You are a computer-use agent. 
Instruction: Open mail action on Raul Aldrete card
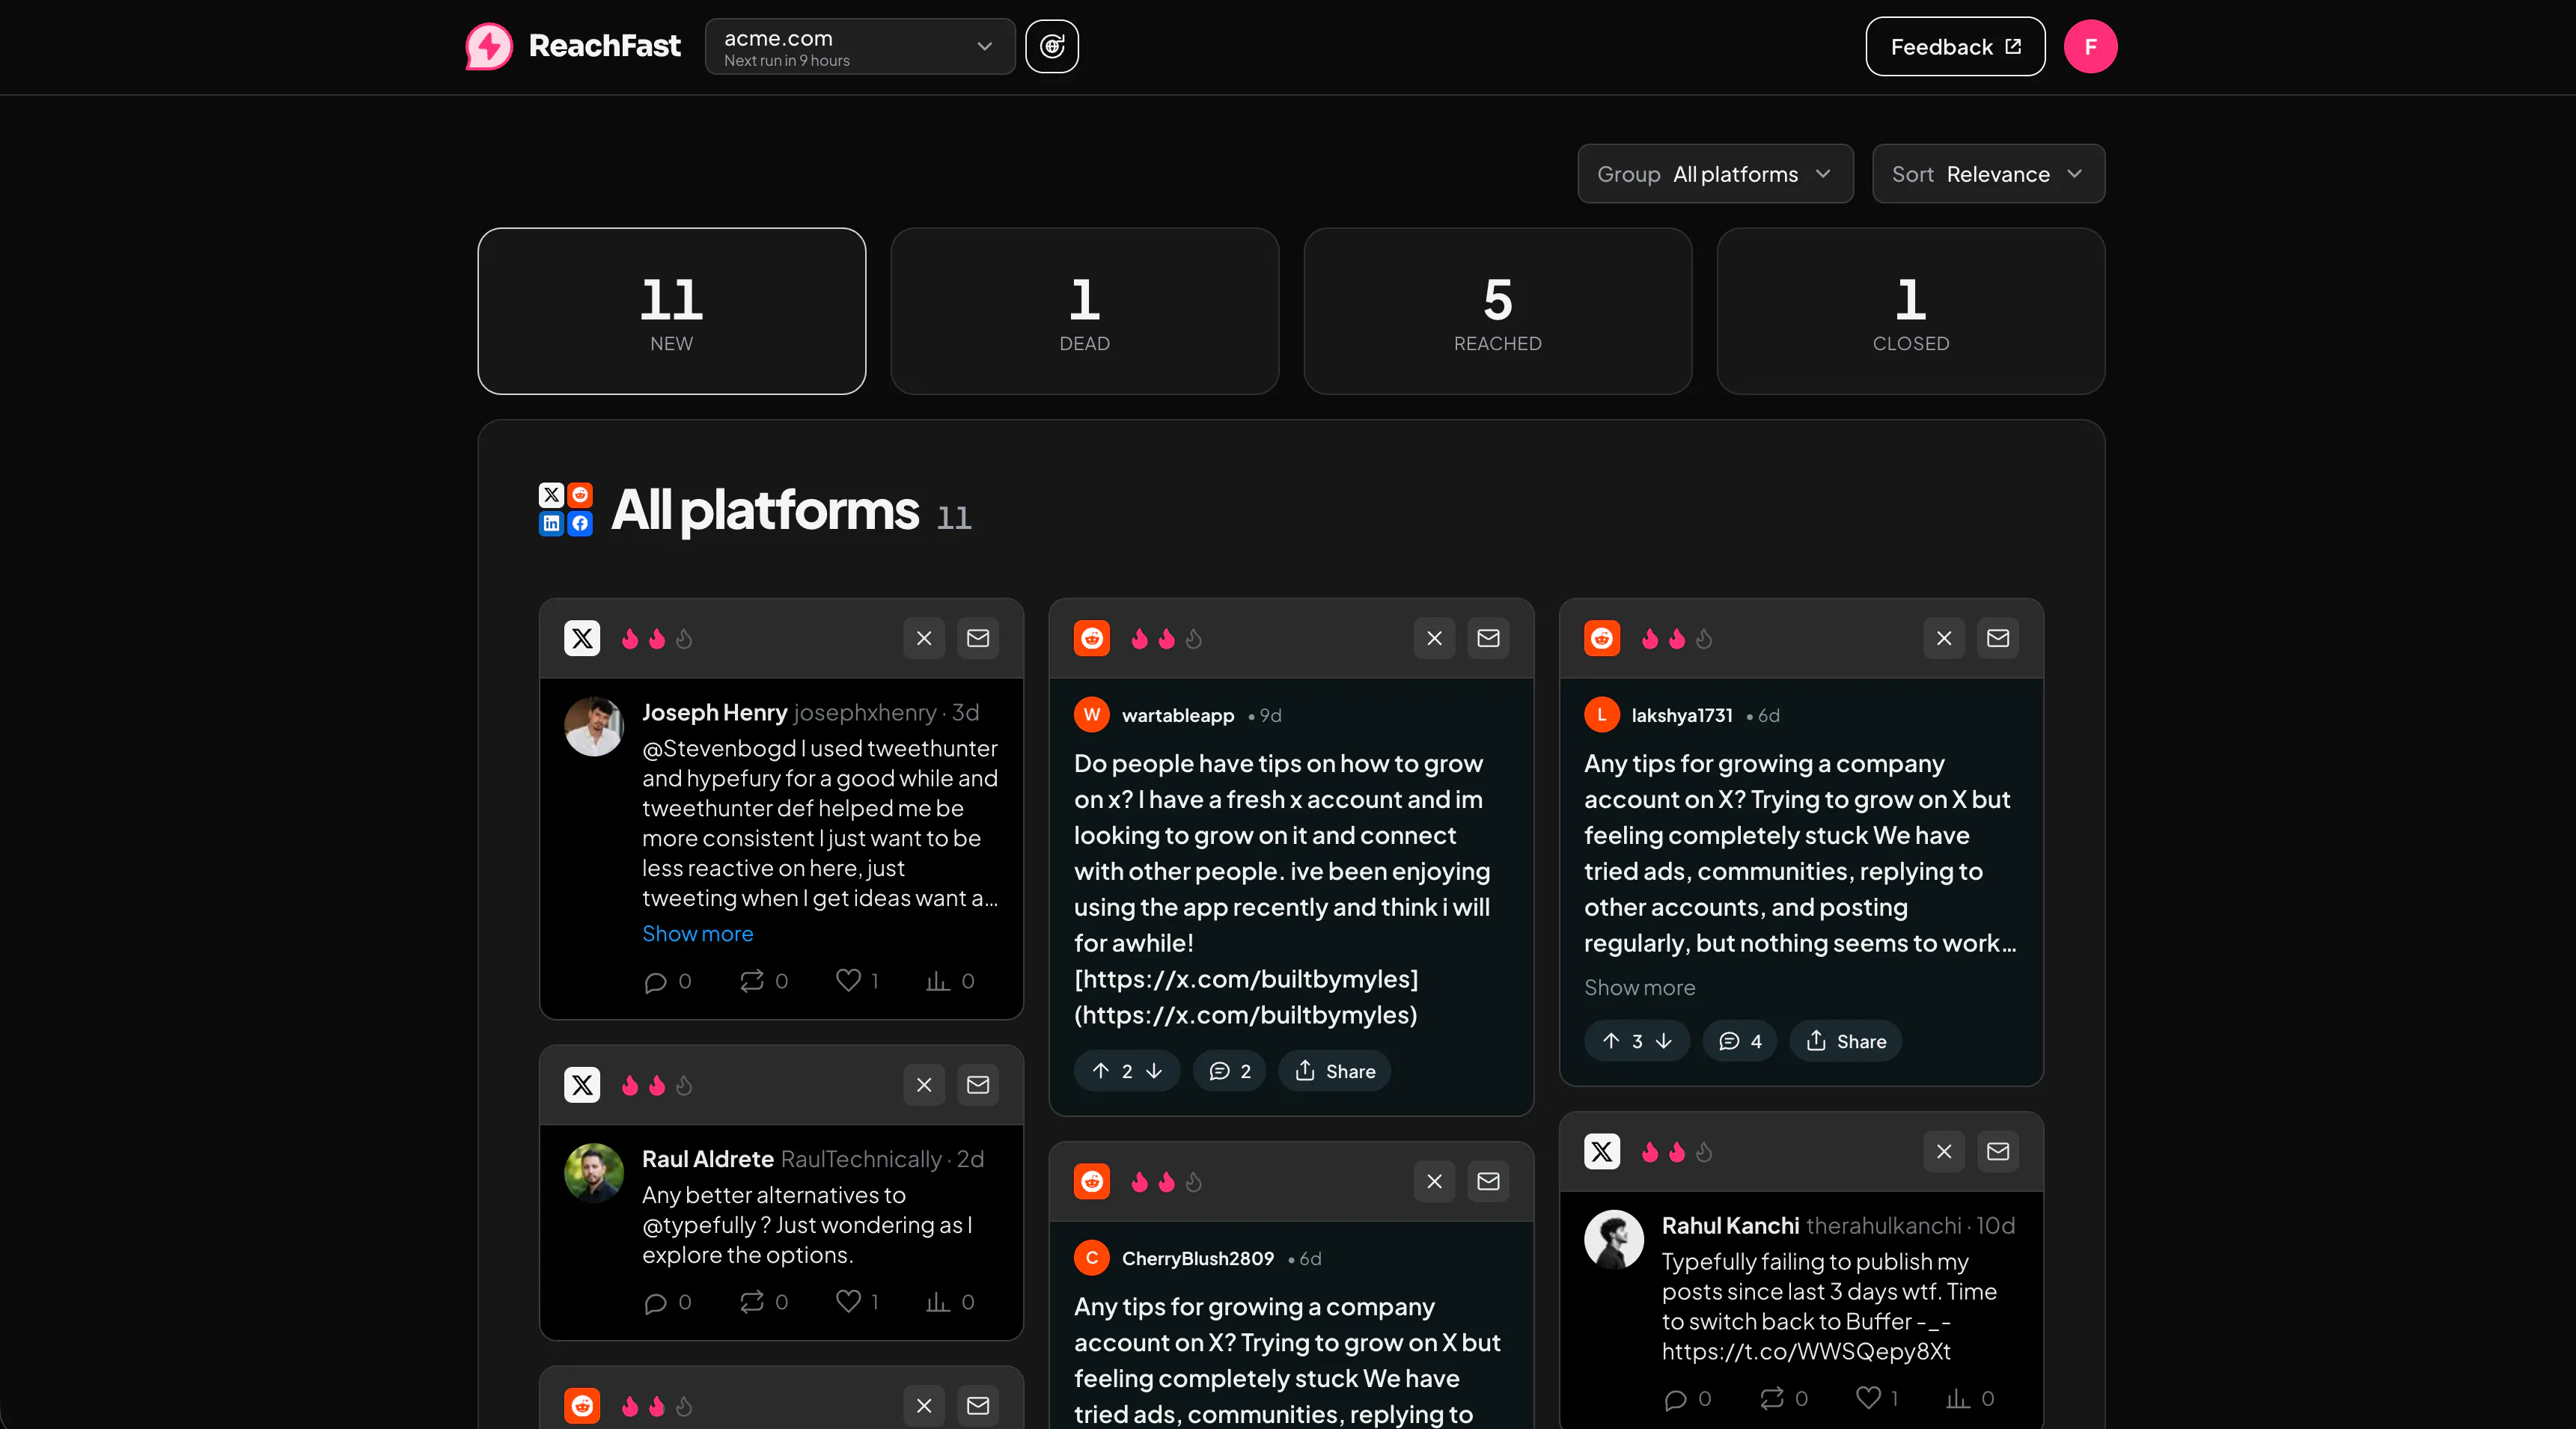pyautogui.click(x=978, y=1085)
